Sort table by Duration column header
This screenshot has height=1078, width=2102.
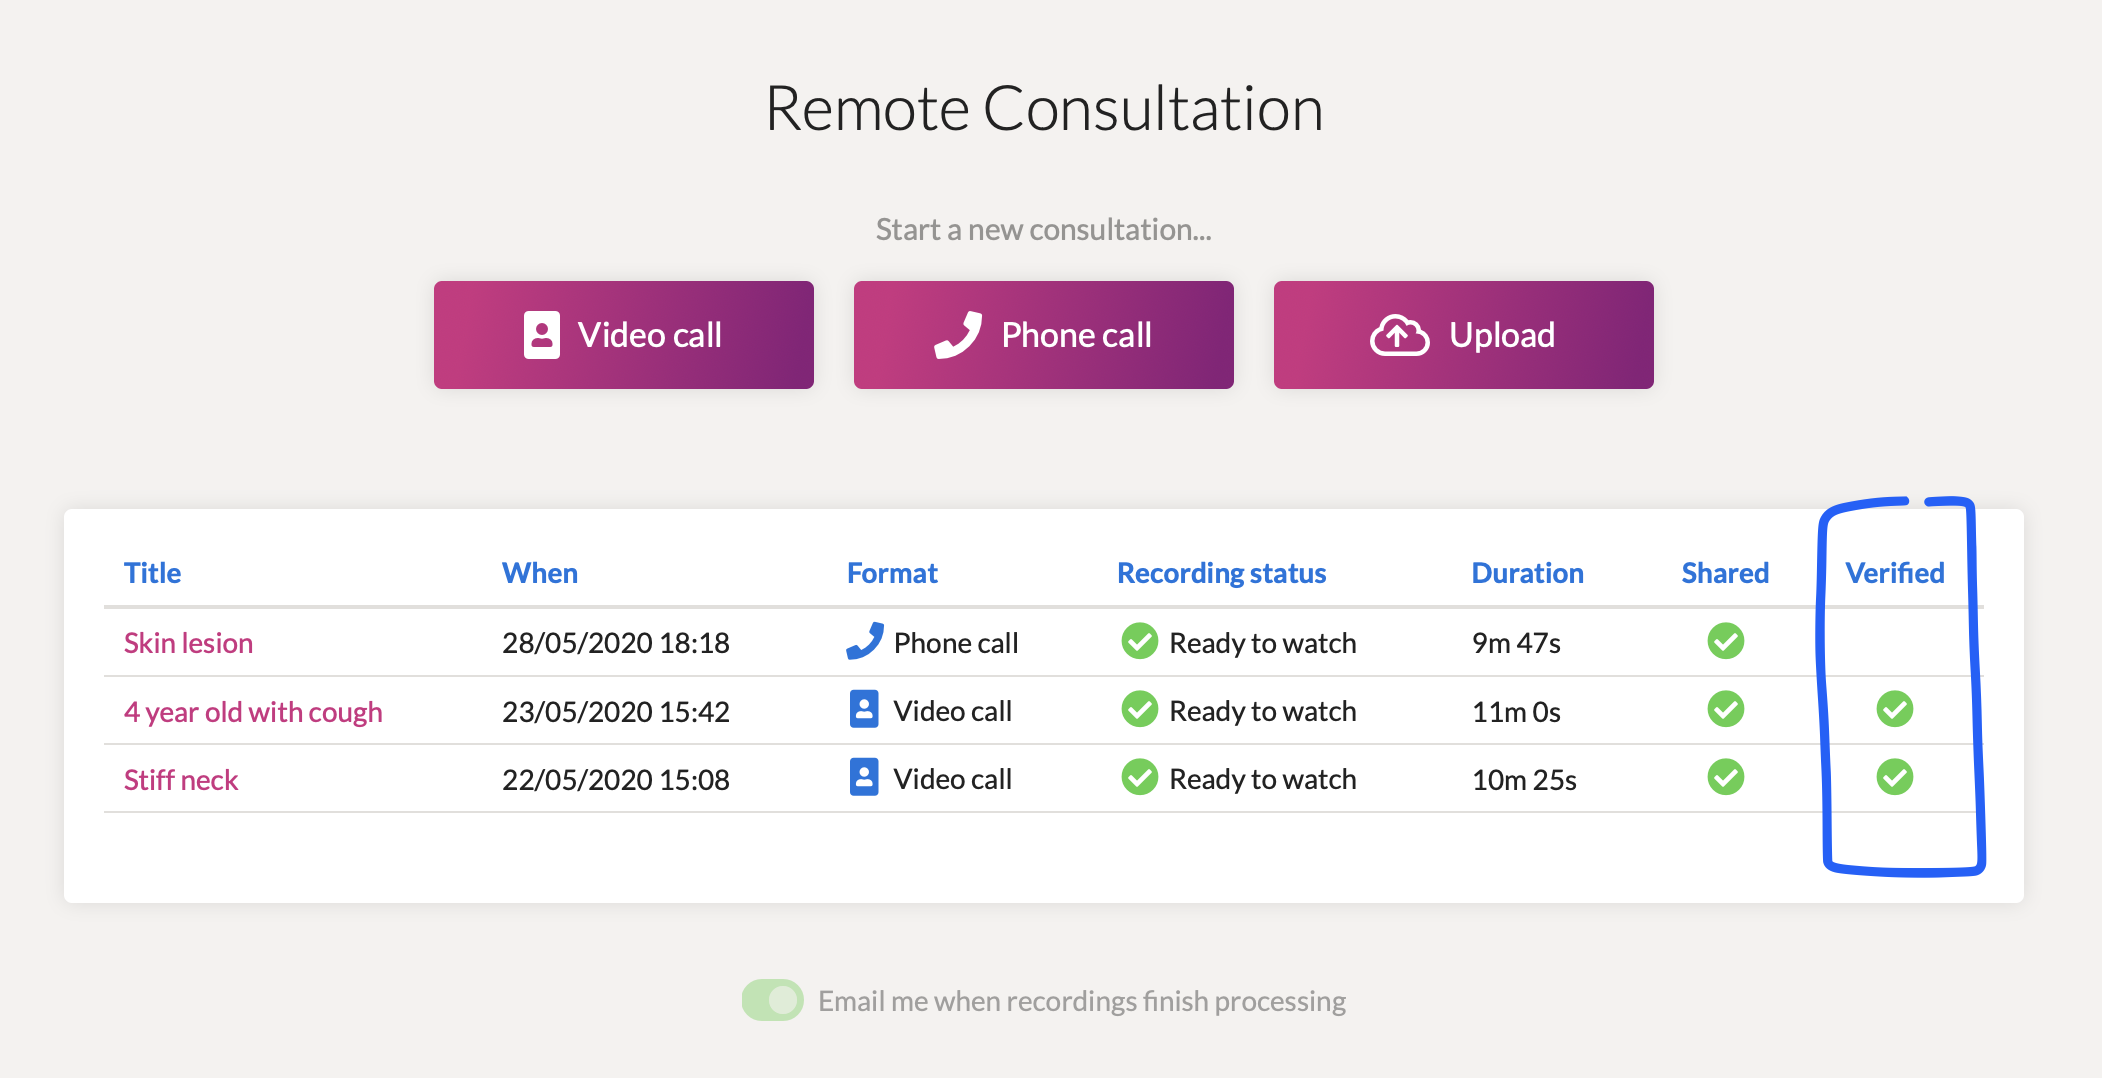coord(1527,573)
